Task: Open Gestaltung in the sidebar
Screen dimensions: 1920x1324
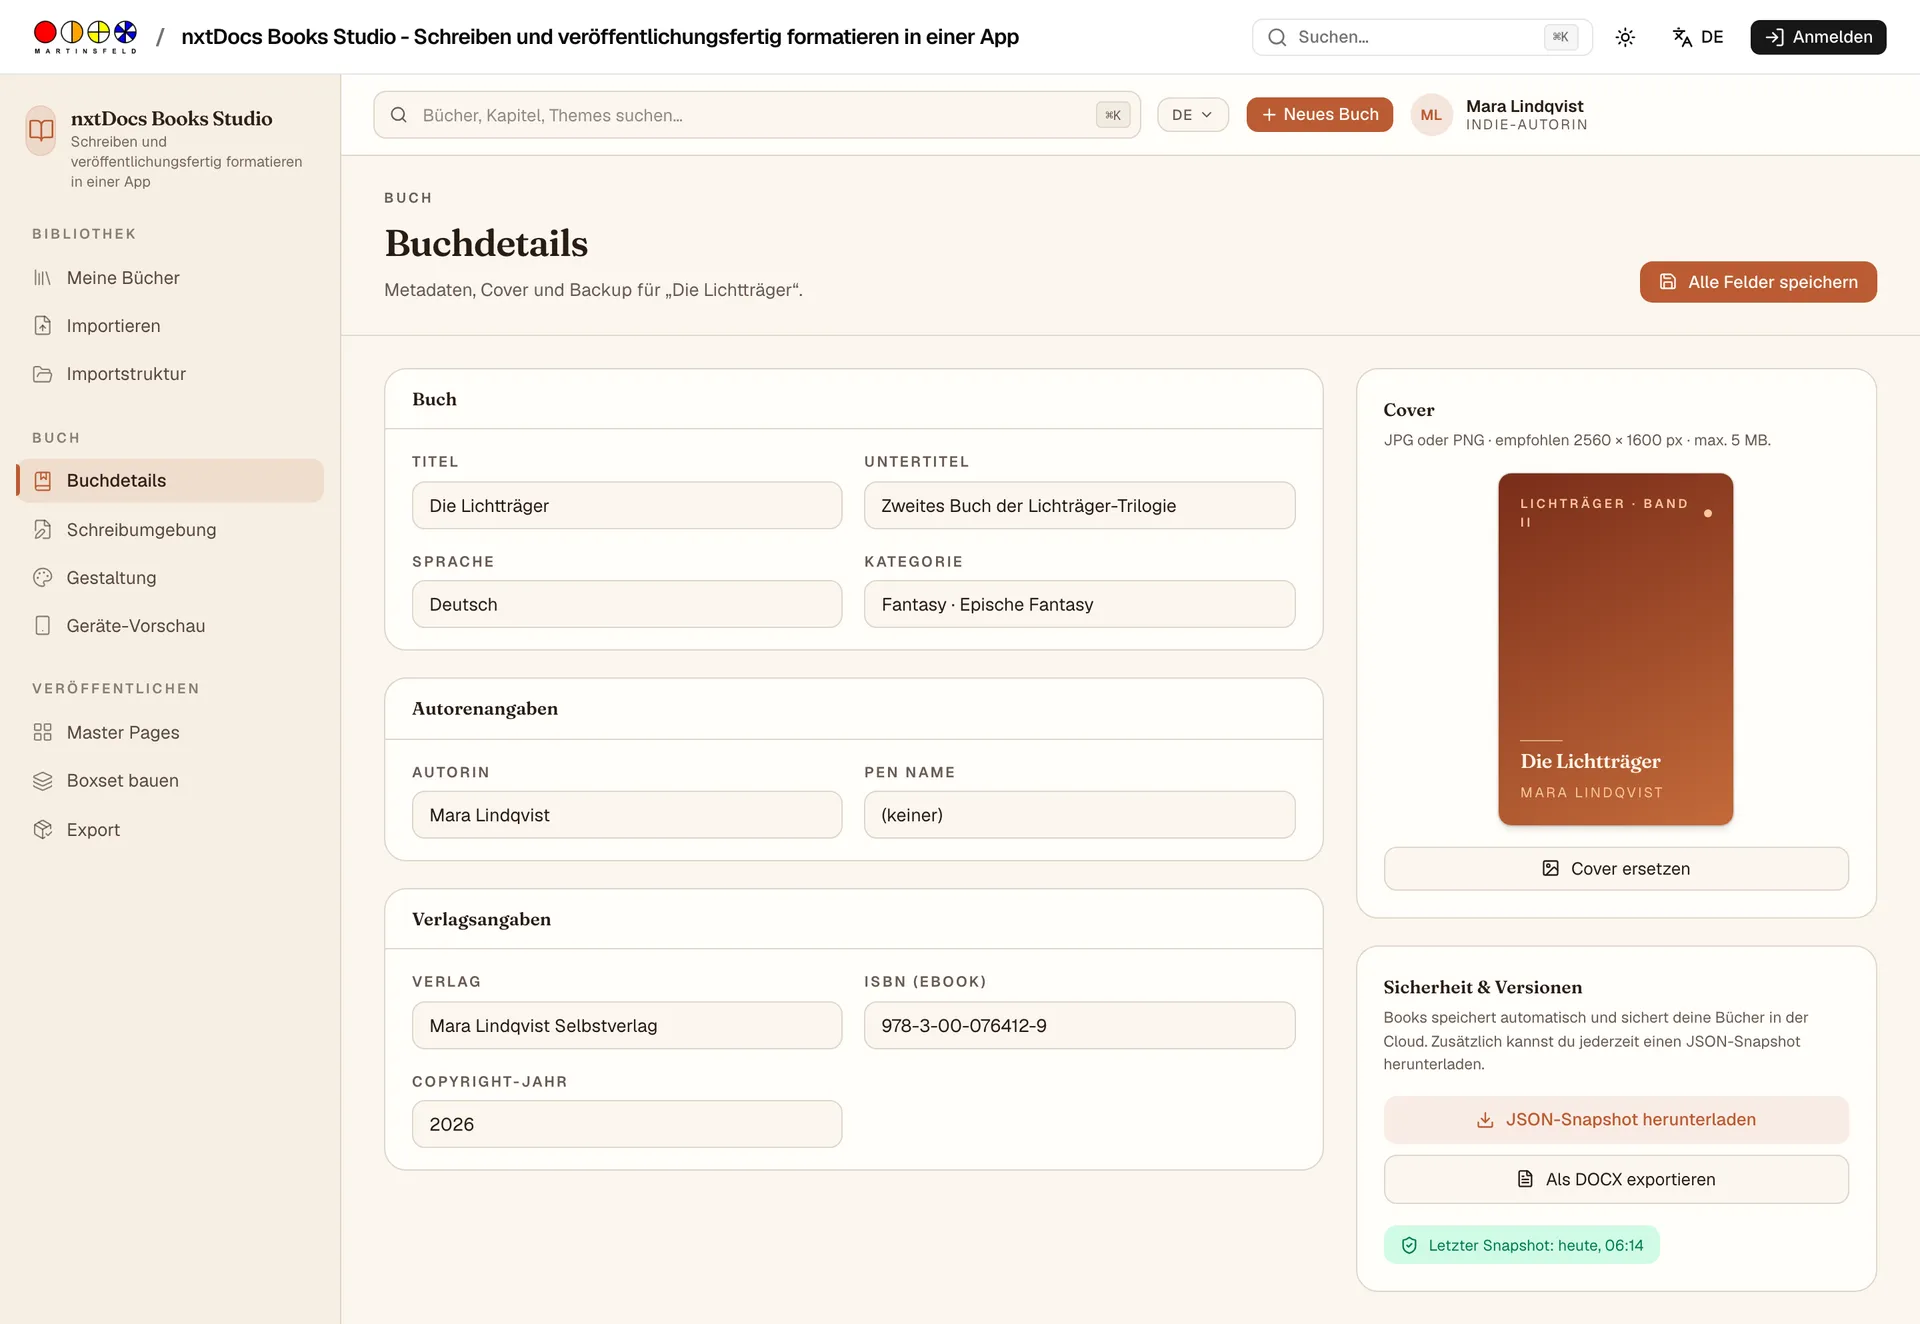Action: click(x=170, y=578)
